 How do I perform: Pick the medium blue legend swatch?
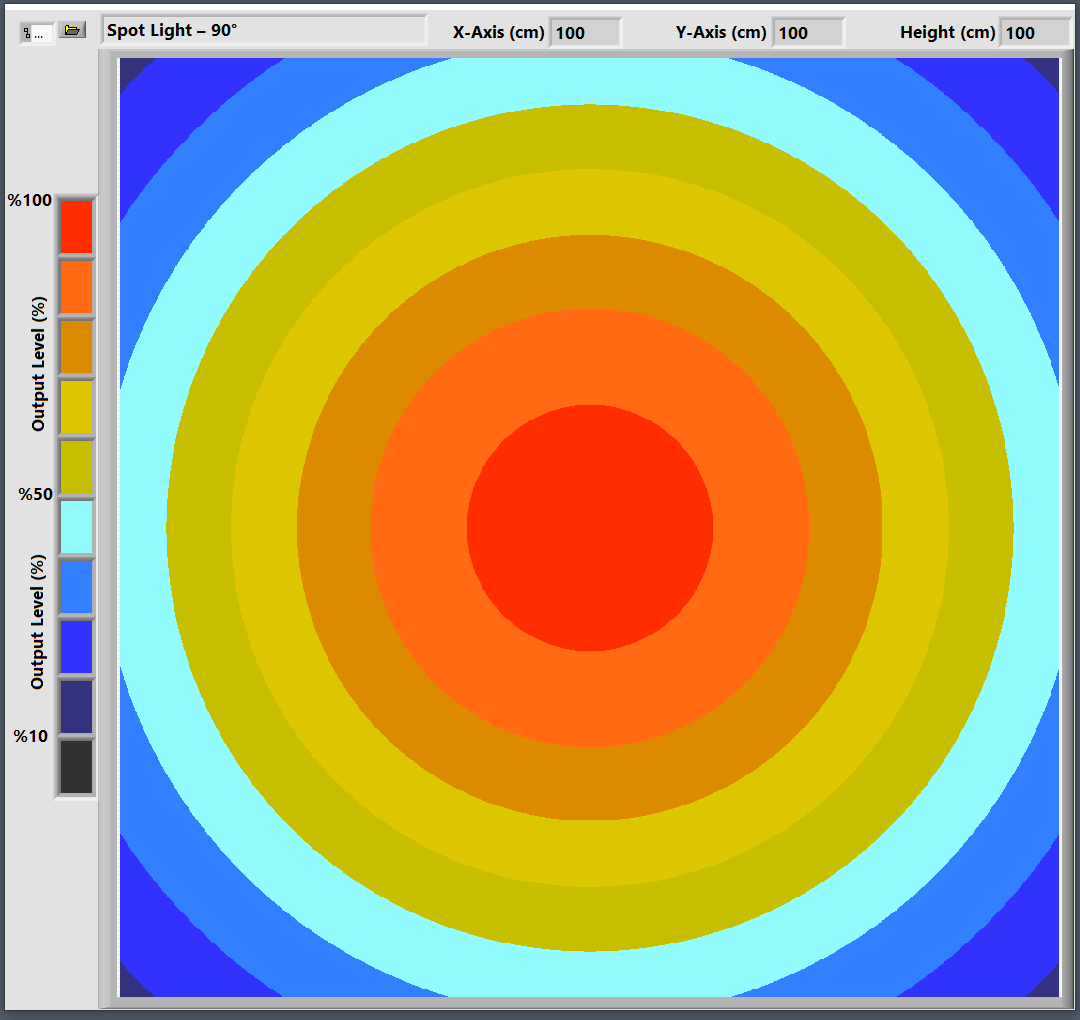[76, 587]
